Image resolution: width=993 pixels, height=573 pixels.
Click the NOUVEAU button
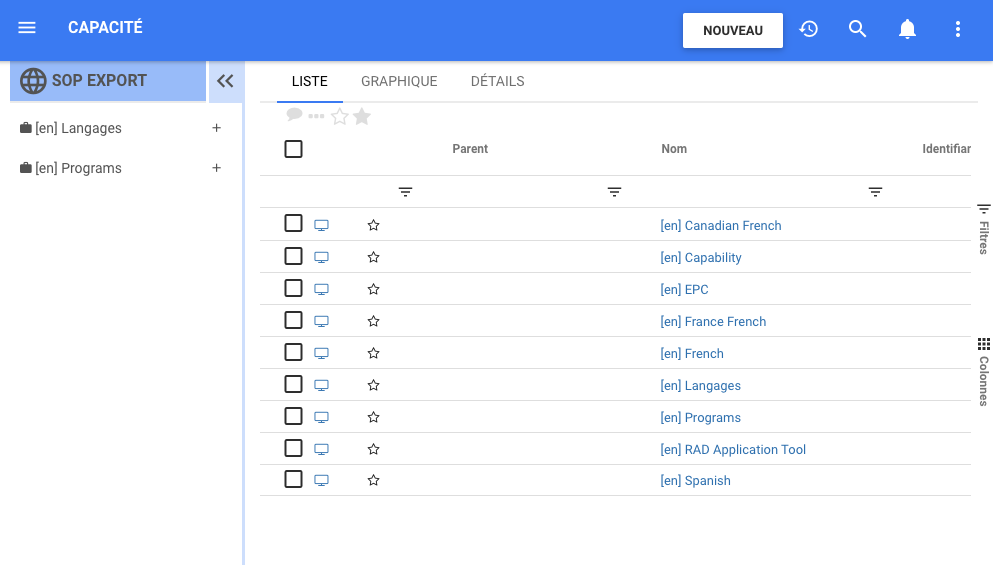coord(732,30)
